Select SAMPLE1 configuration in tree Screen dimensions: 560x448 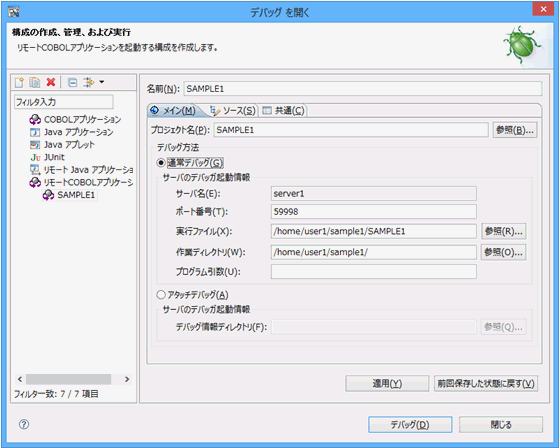click(x=76, y=195)
